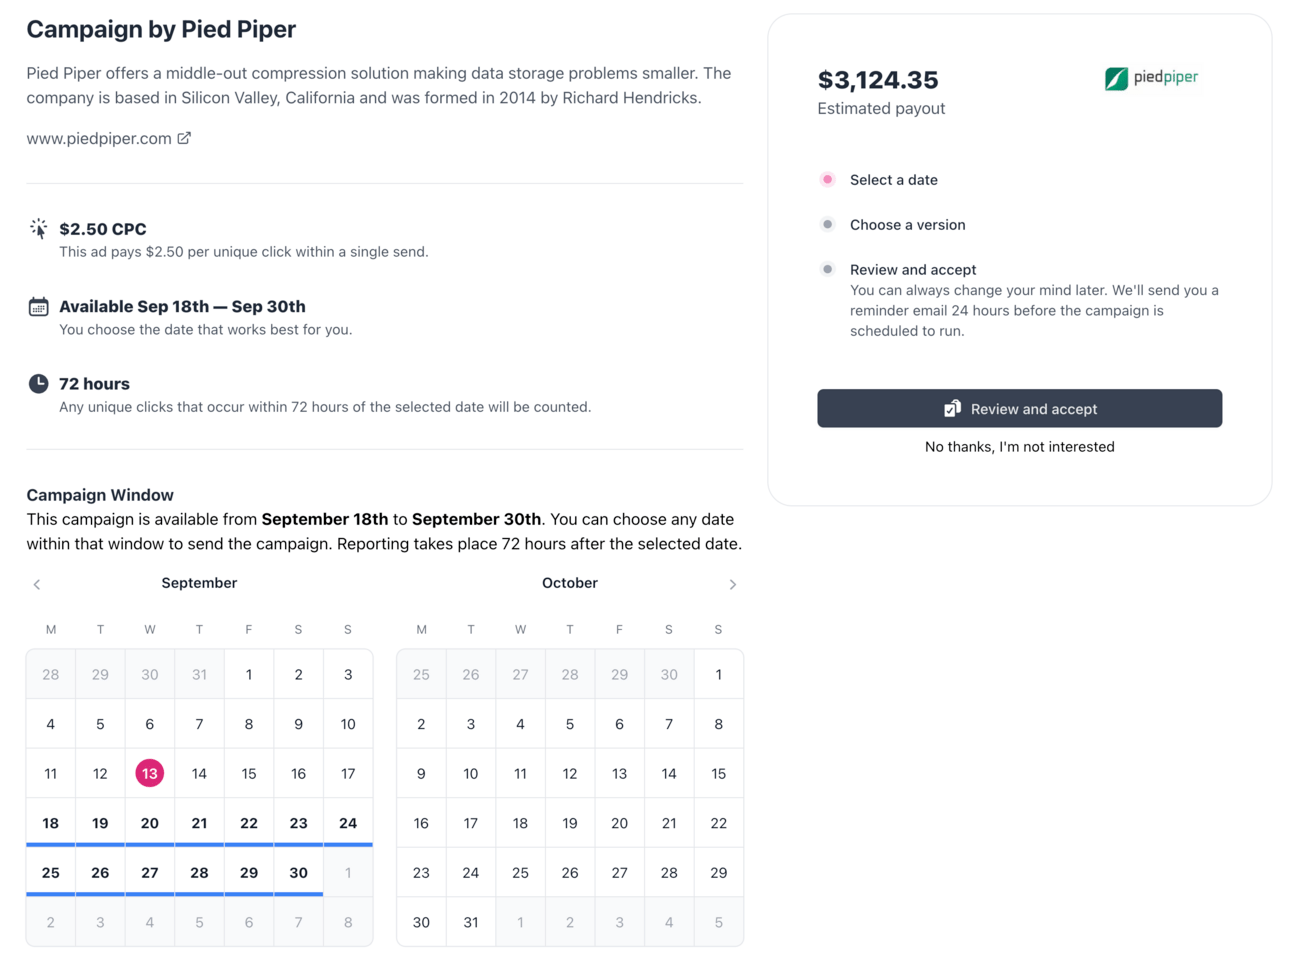This screenshot has width=1292, height=957.
Task: Click the Estimated payout label
Action: click(881, 108)
